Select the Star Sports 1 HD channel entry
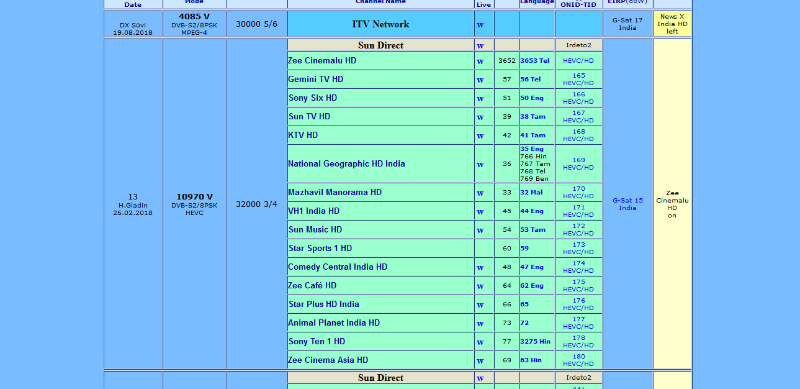 [x=320, y=249]
